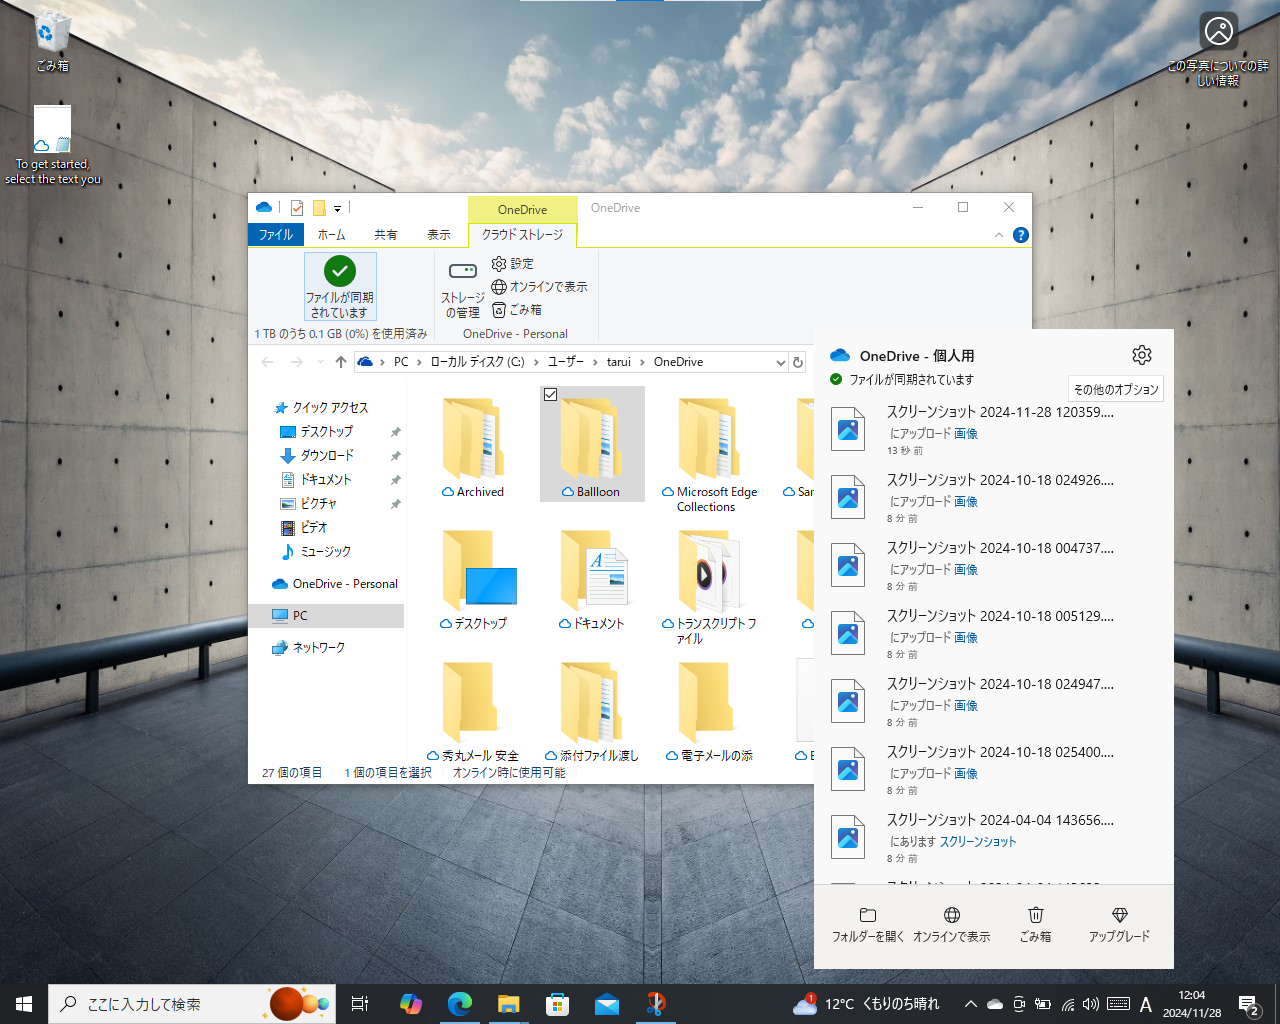Open the OneDrive settings gear in the popup
This screenshot has width=1280, height=1024.
click(1142, 354)
